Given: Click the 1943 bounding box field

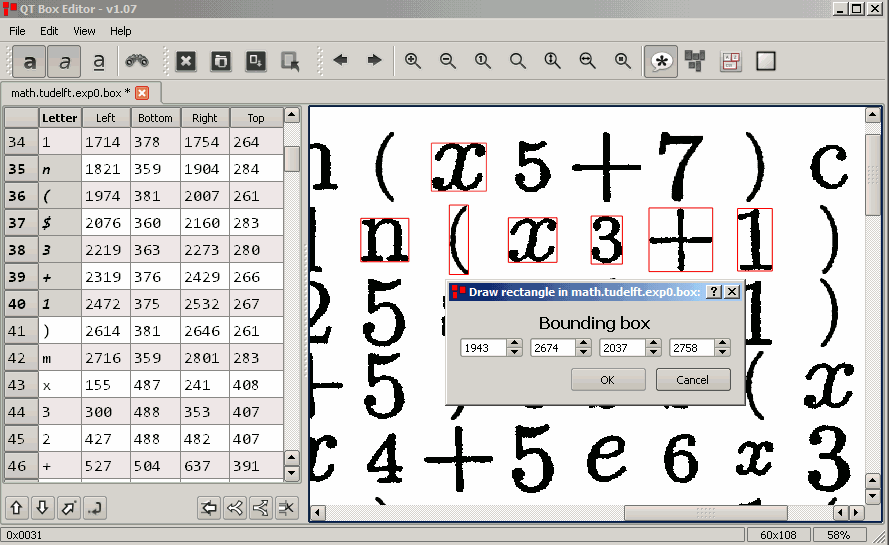Looking at the screenshot, I should (x=484, y=348).
